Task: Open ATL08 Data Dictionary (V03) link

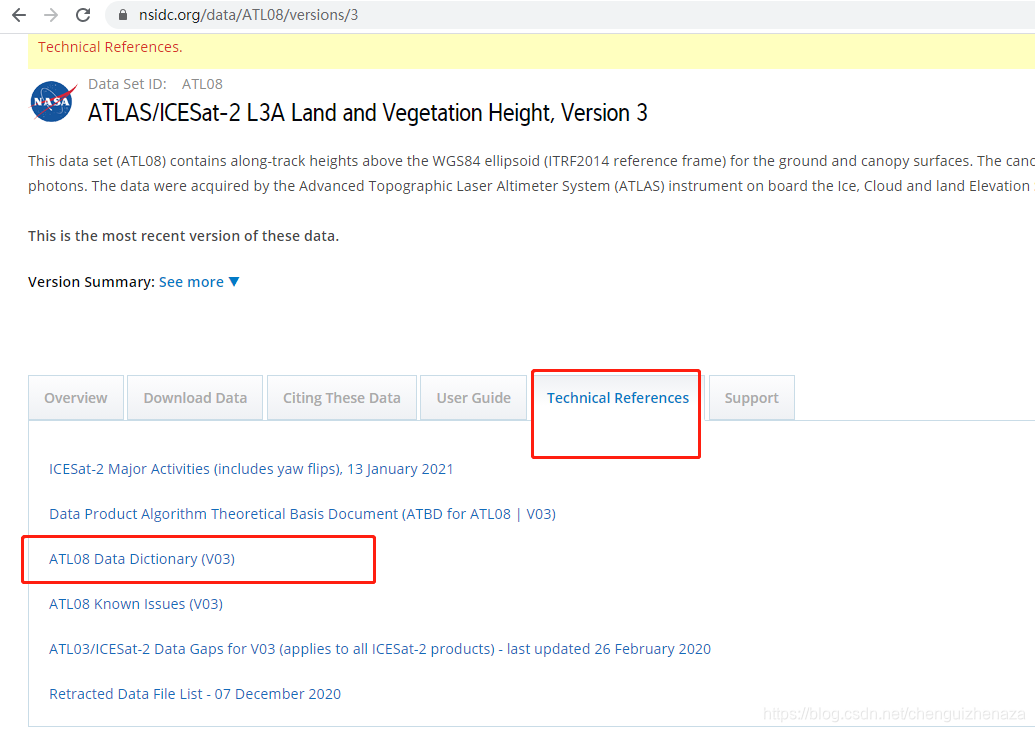Action: tap(142, 559)
